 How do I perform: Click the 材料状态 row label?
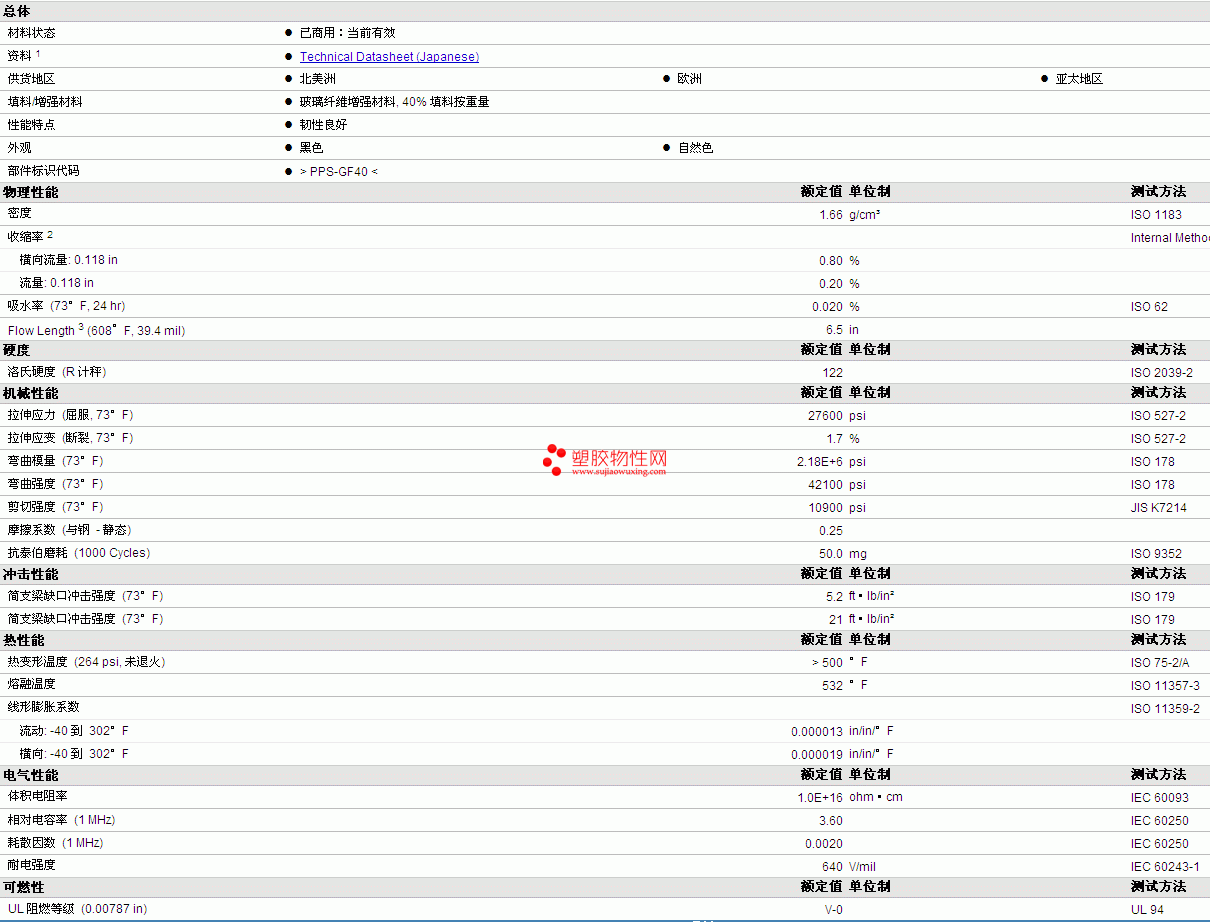coord(32,33)
